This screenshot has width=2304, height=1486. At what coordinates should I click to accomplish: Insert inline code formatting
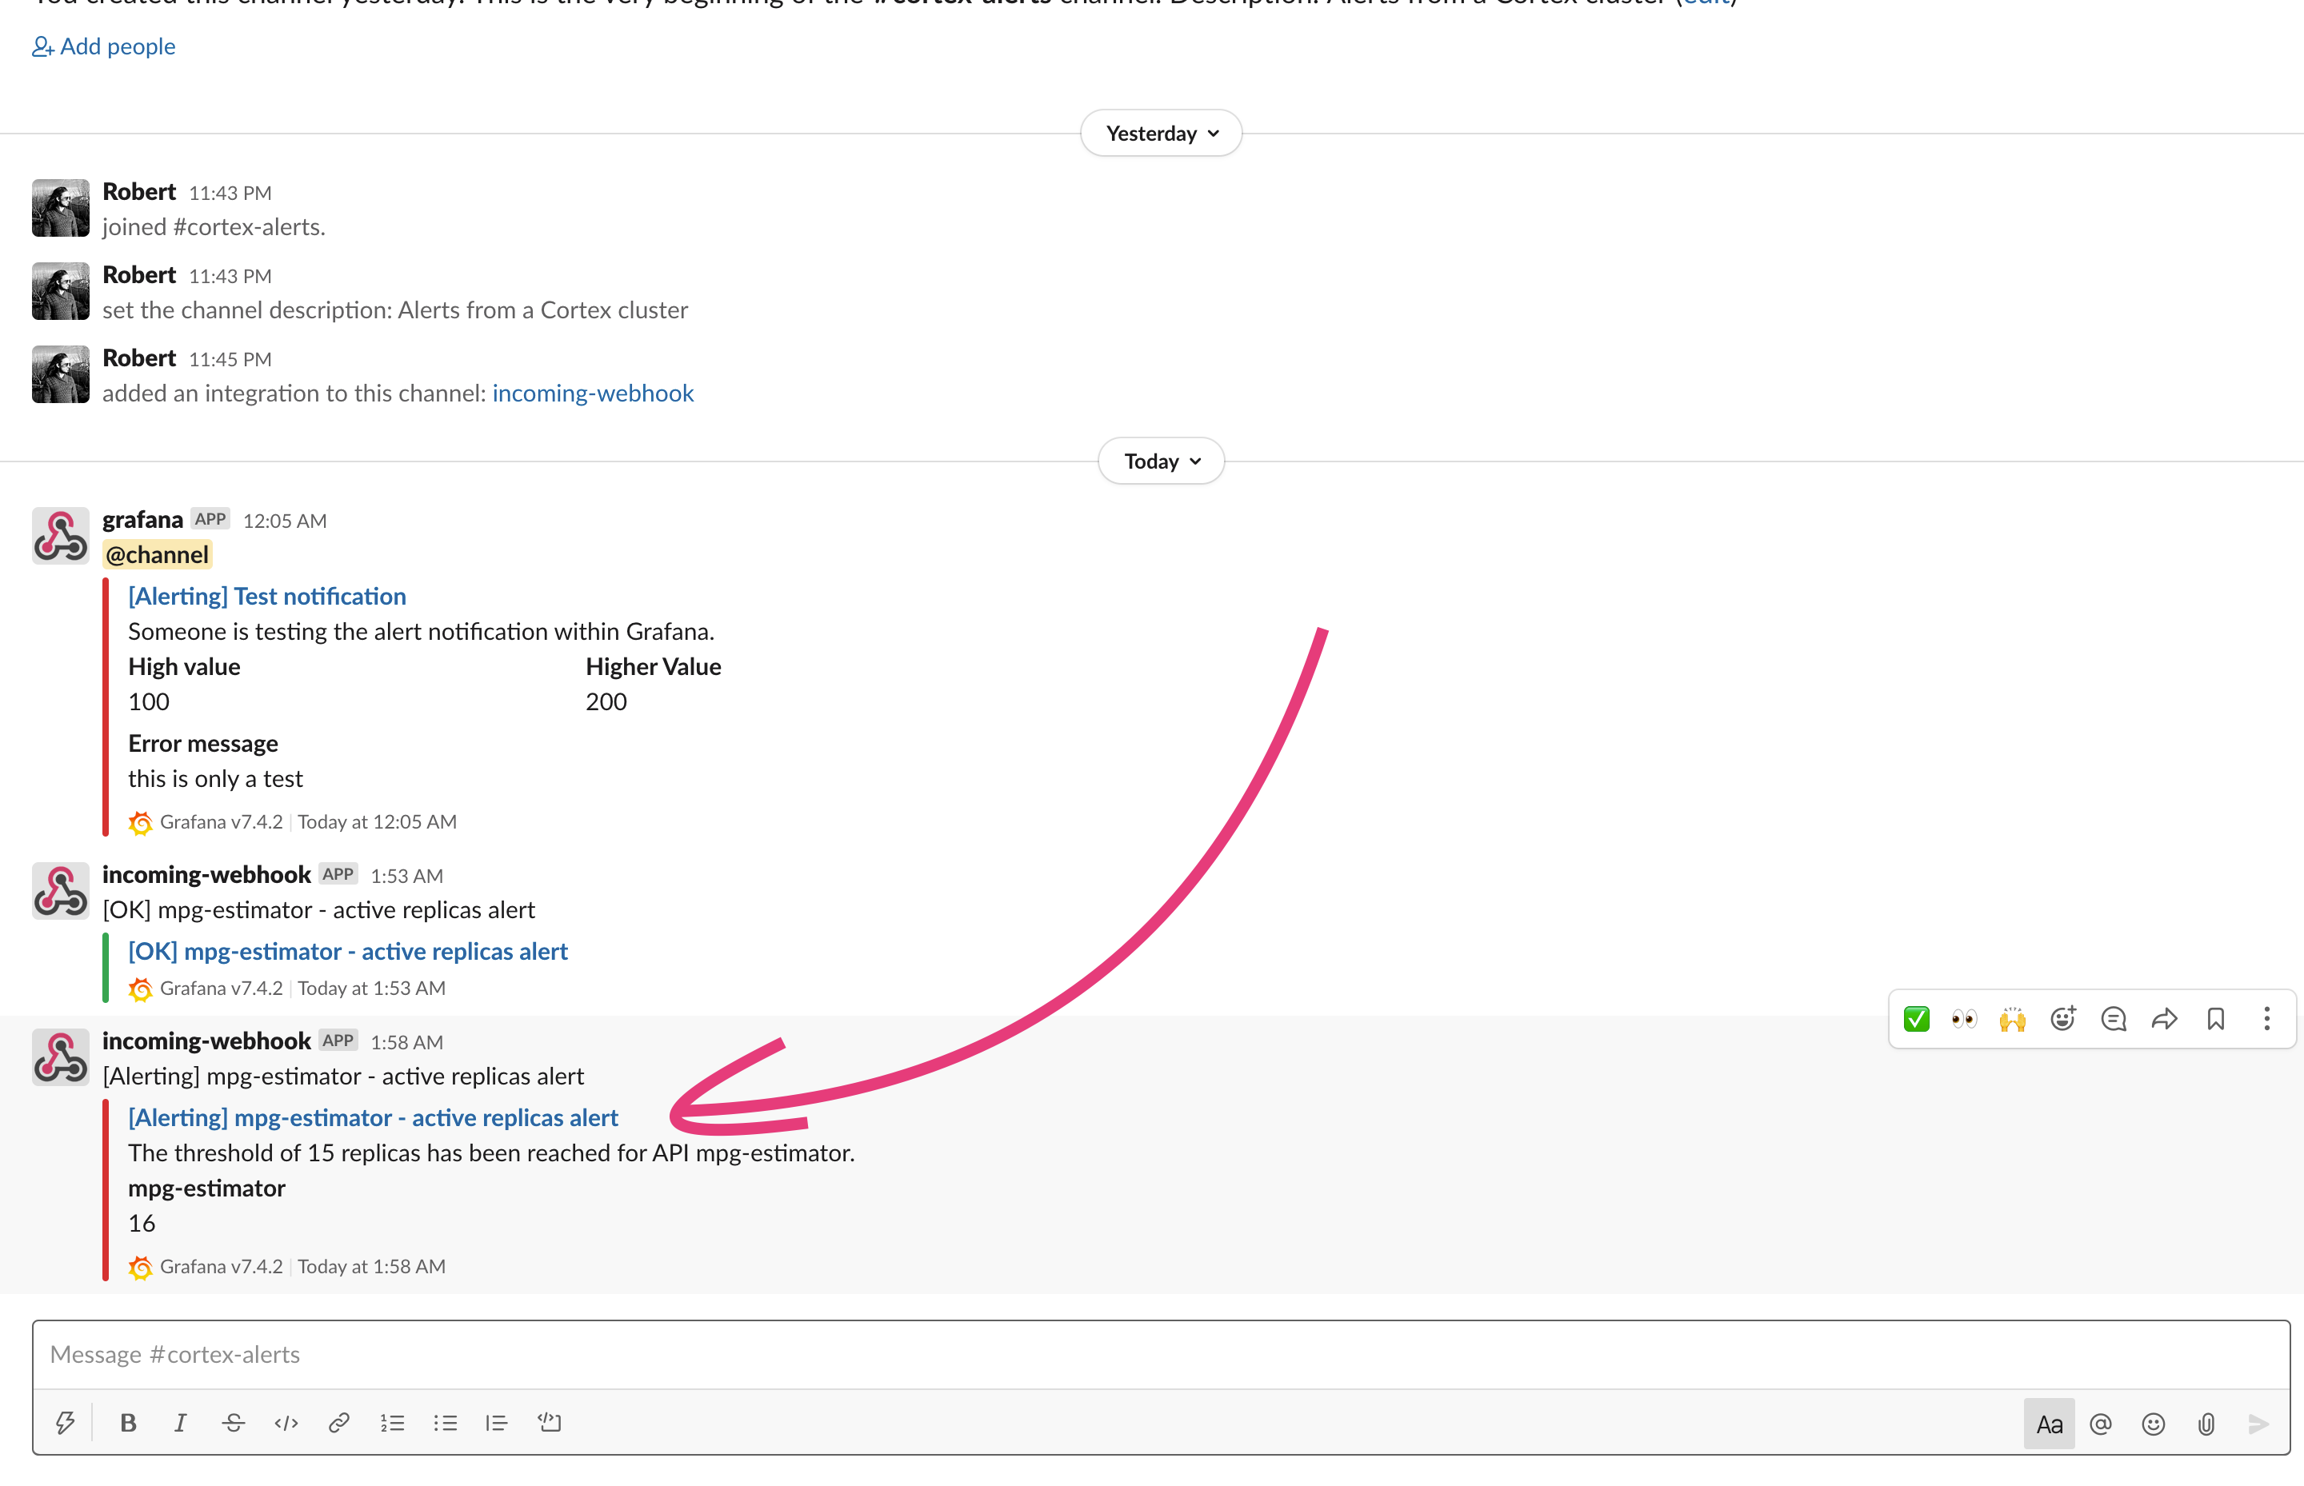(x=286, y=1422)
